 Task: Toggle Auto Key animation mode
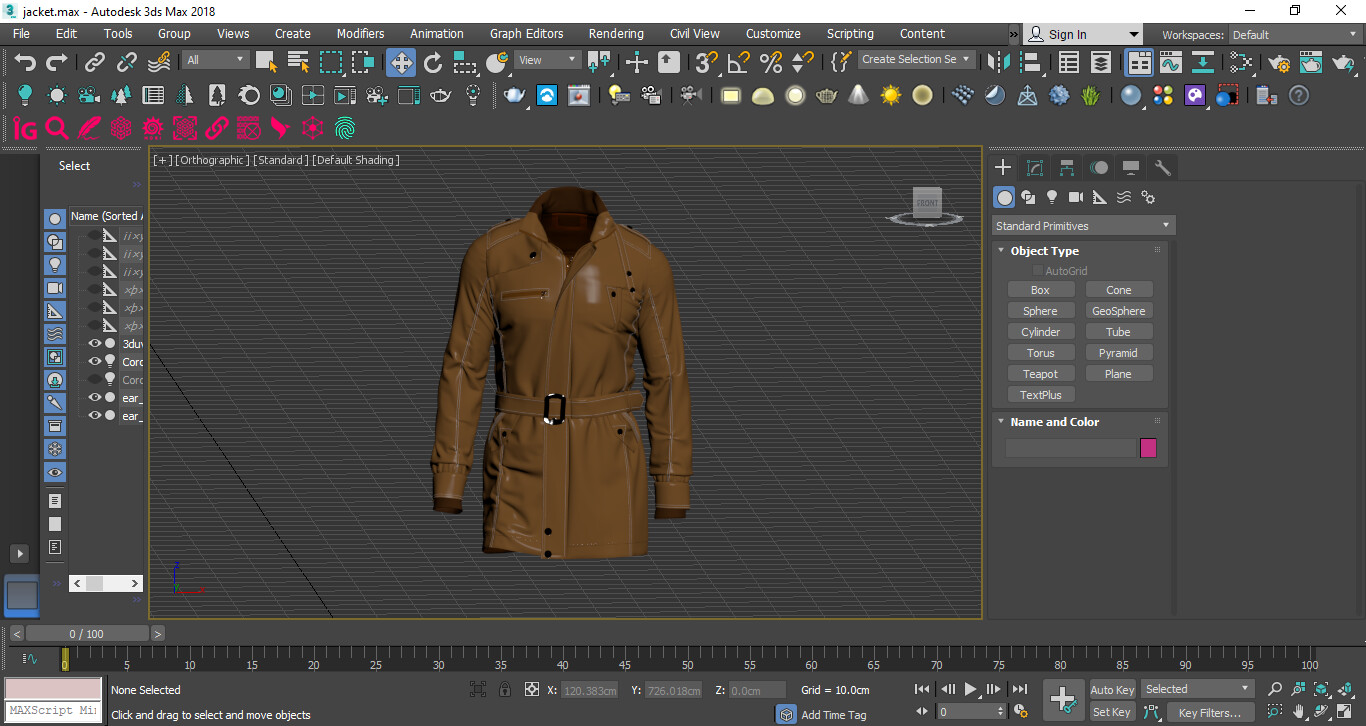click(1112, 689)
